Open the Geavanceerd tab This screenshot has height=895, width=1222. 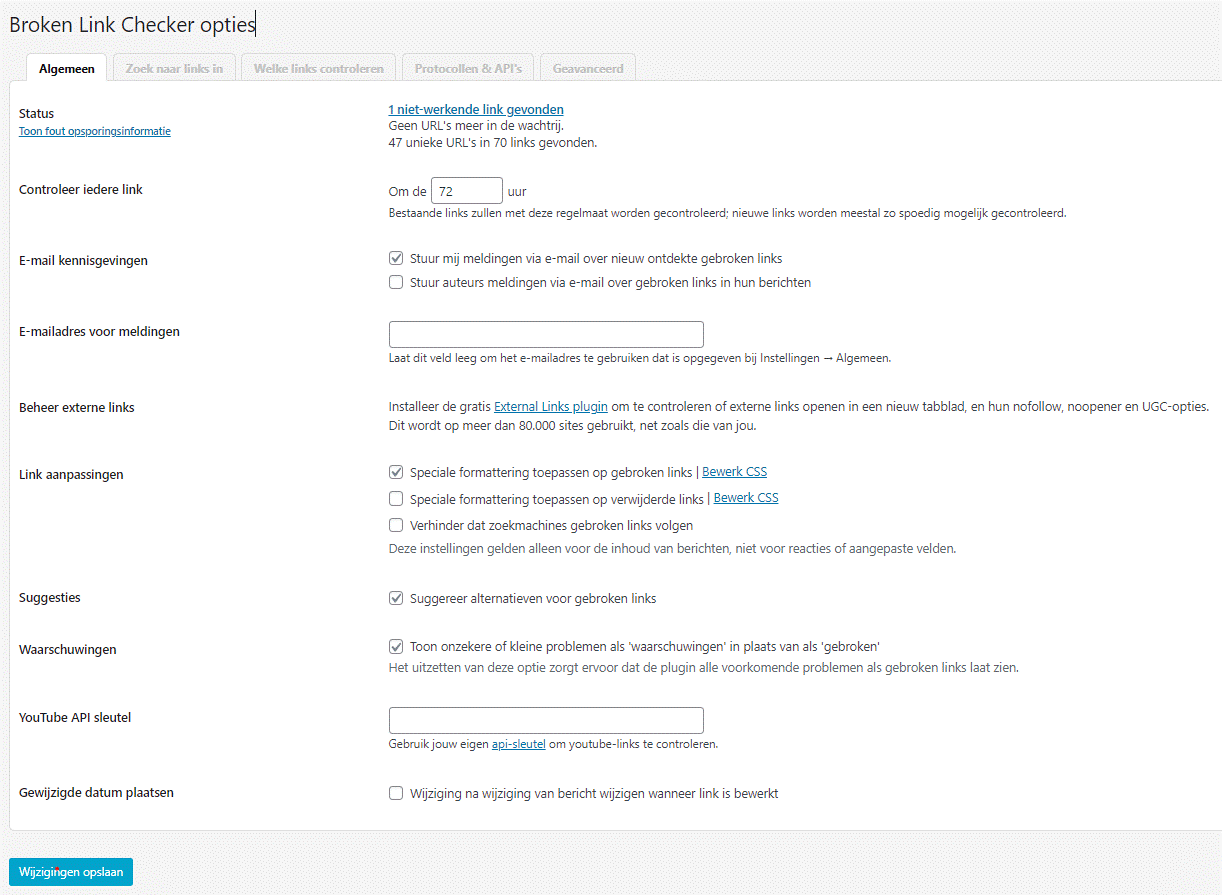click(588, 69)
